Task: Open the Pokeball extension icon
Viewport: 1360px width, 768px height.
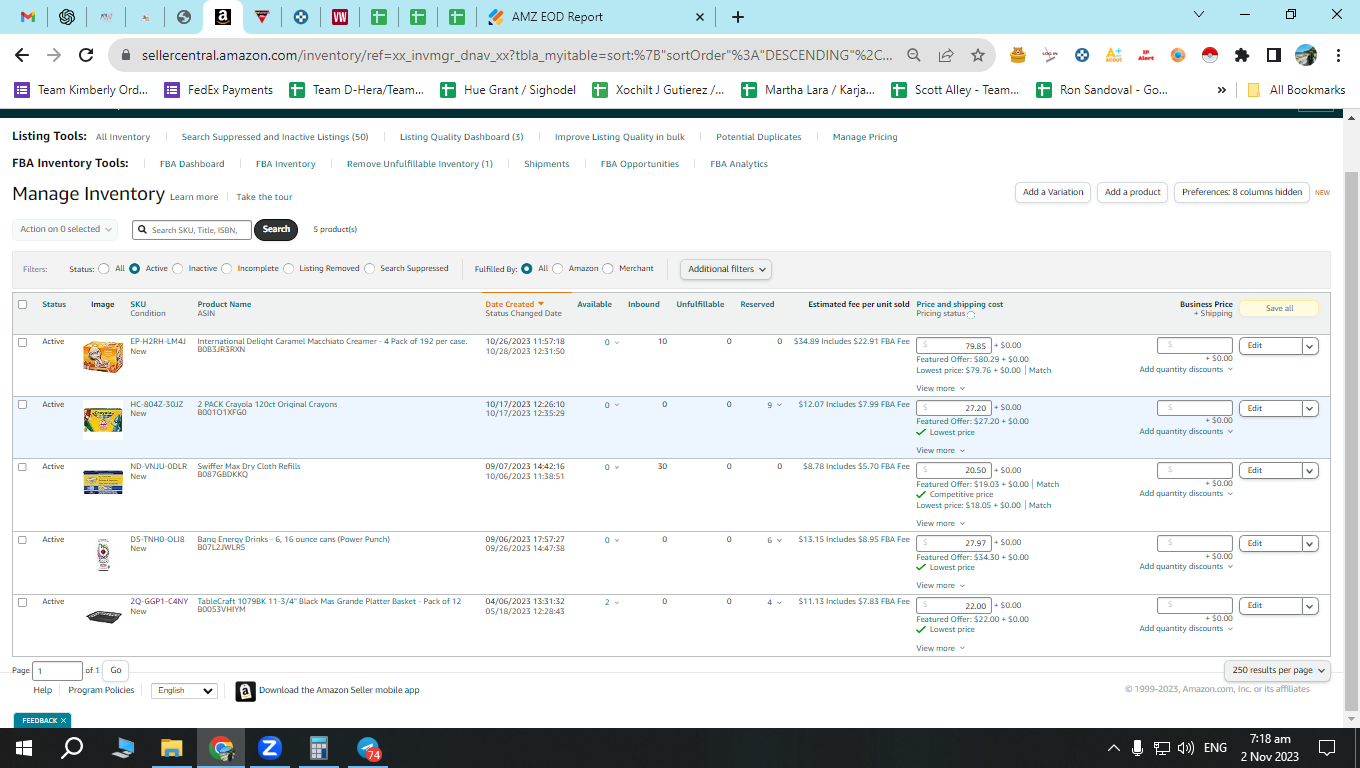Action: (x=1210, y=55)
